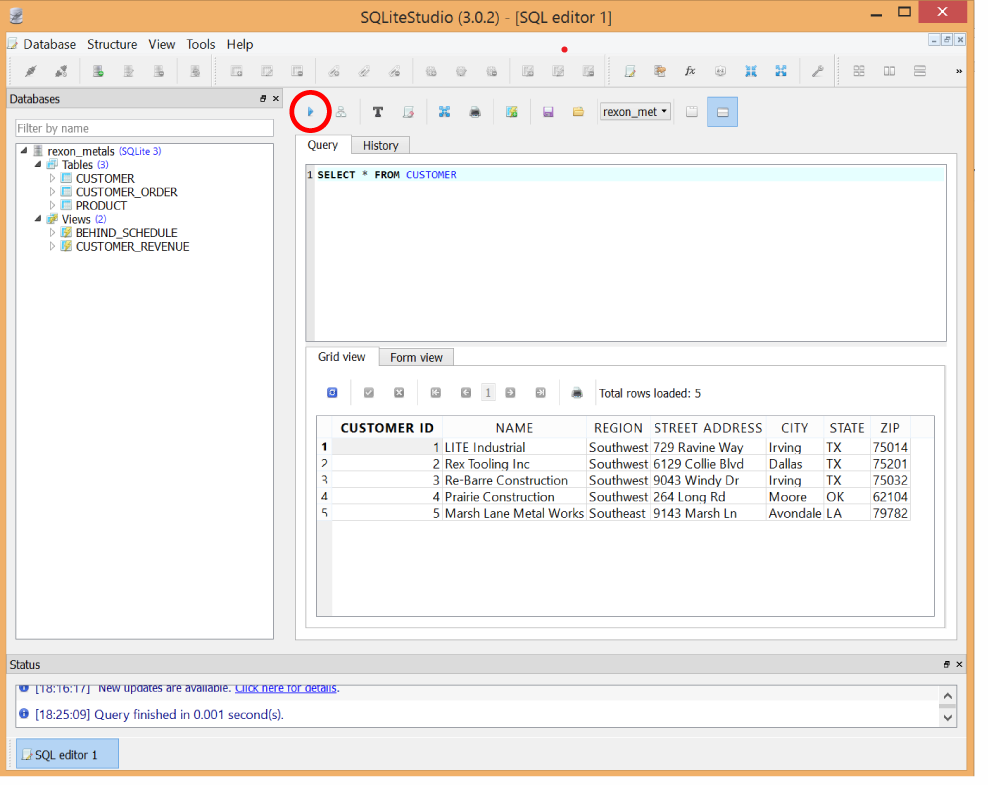
Task: Collapse the Views (2) group
Action: pyautogui.click(x=38, y=221)
